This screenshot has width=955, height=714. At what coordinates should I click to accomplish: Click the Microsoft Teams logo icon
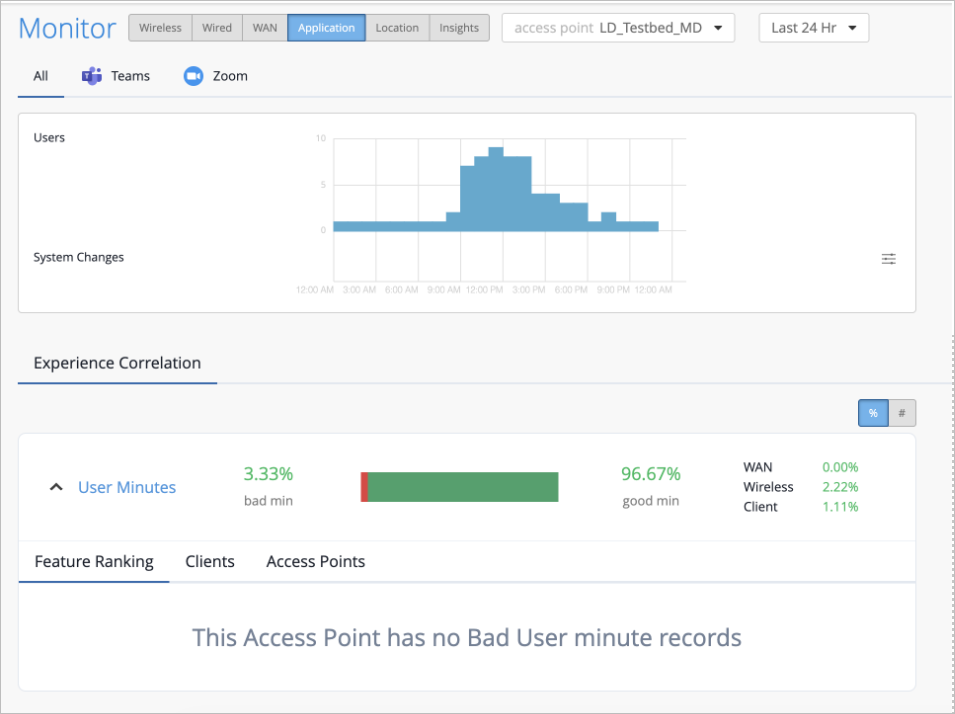[91, 76]
